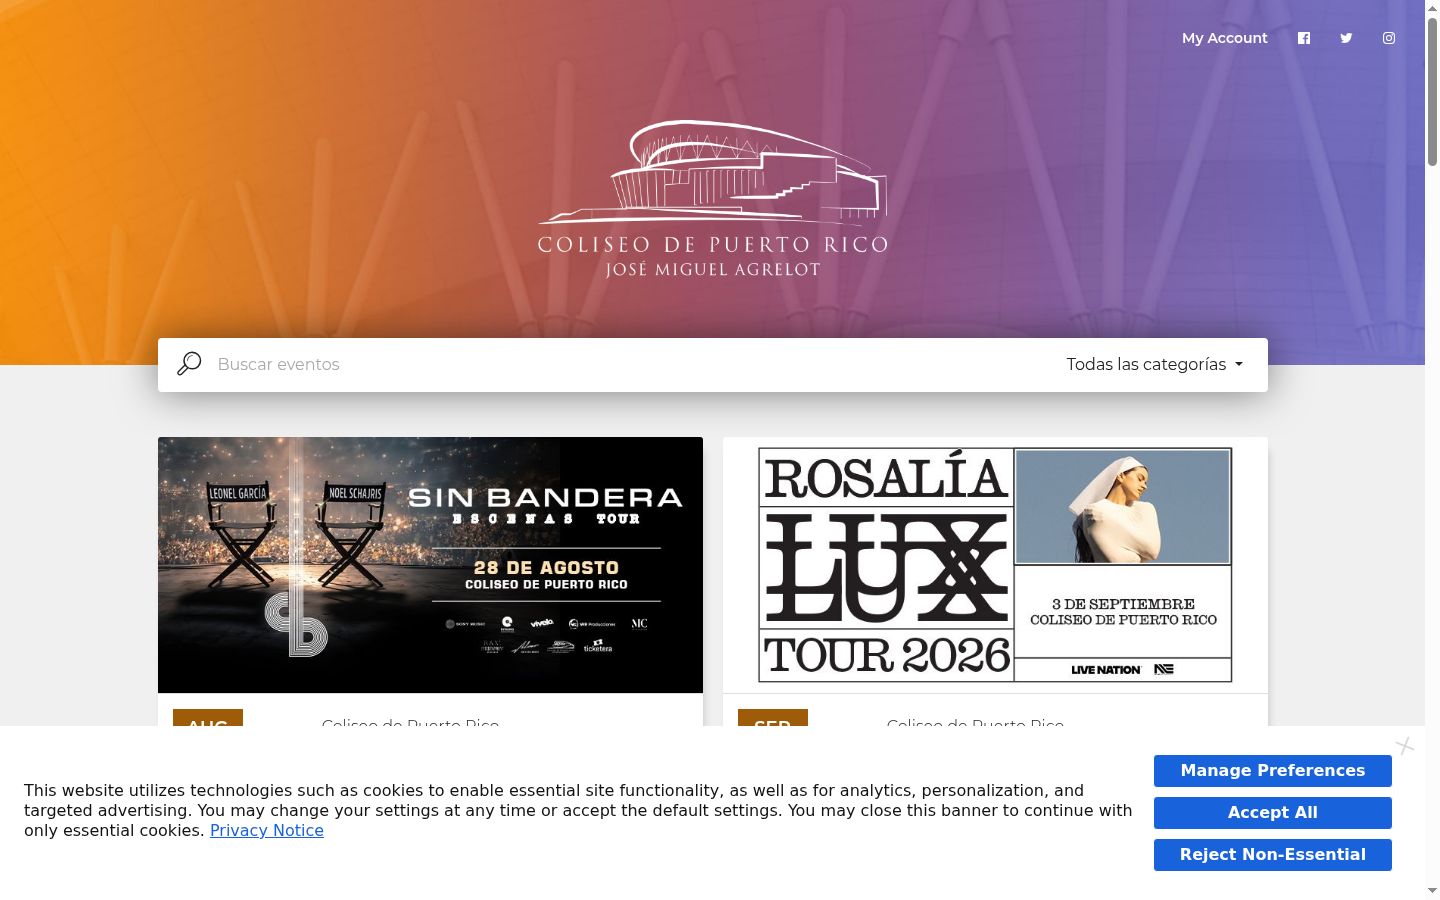Click the Coliseo de Puerto Rico logo
The width and height of the screenshot is (1440, 900).
713,200
